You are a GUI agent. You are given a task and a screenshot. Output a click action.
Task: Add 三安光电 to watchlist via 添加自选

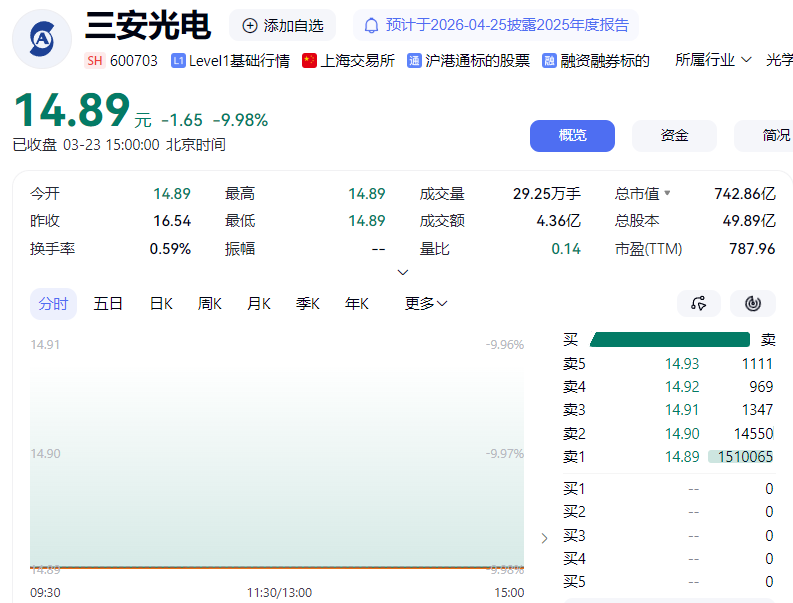[282, 25]
